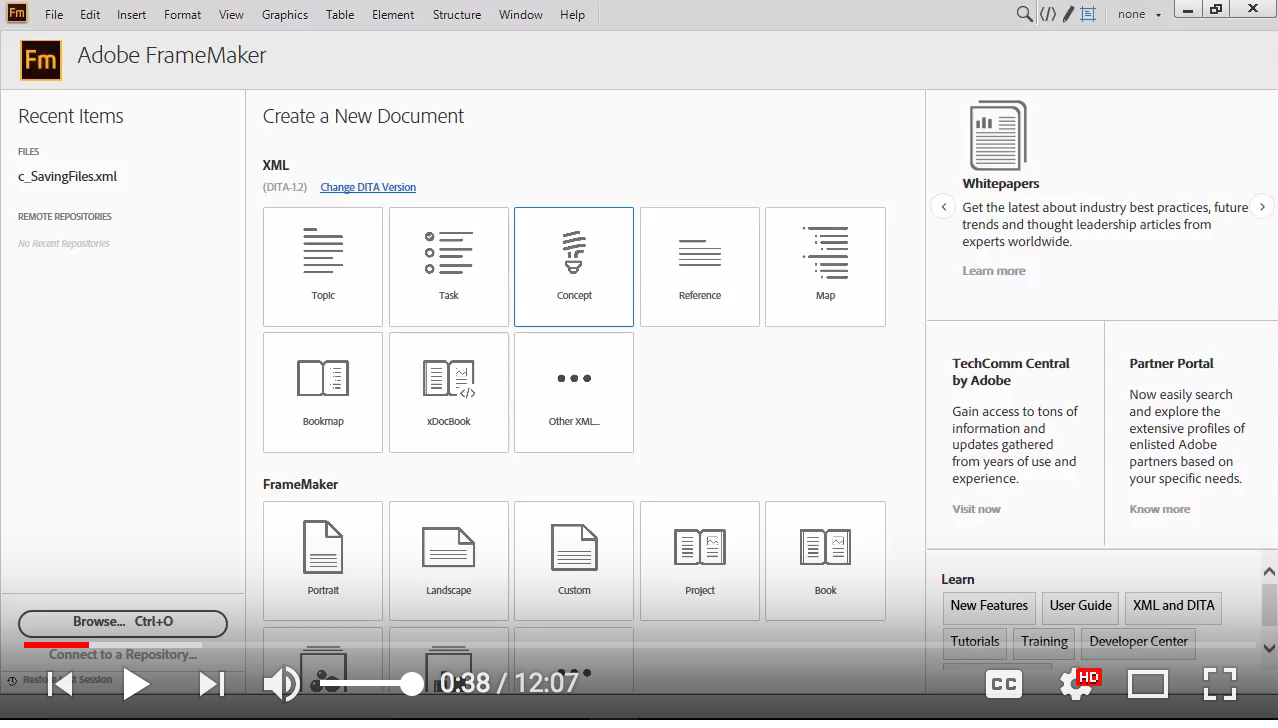This screenshot has width=1278, height=728.
Task: Create a new DITA Map
Action: [x=825, y=266]
